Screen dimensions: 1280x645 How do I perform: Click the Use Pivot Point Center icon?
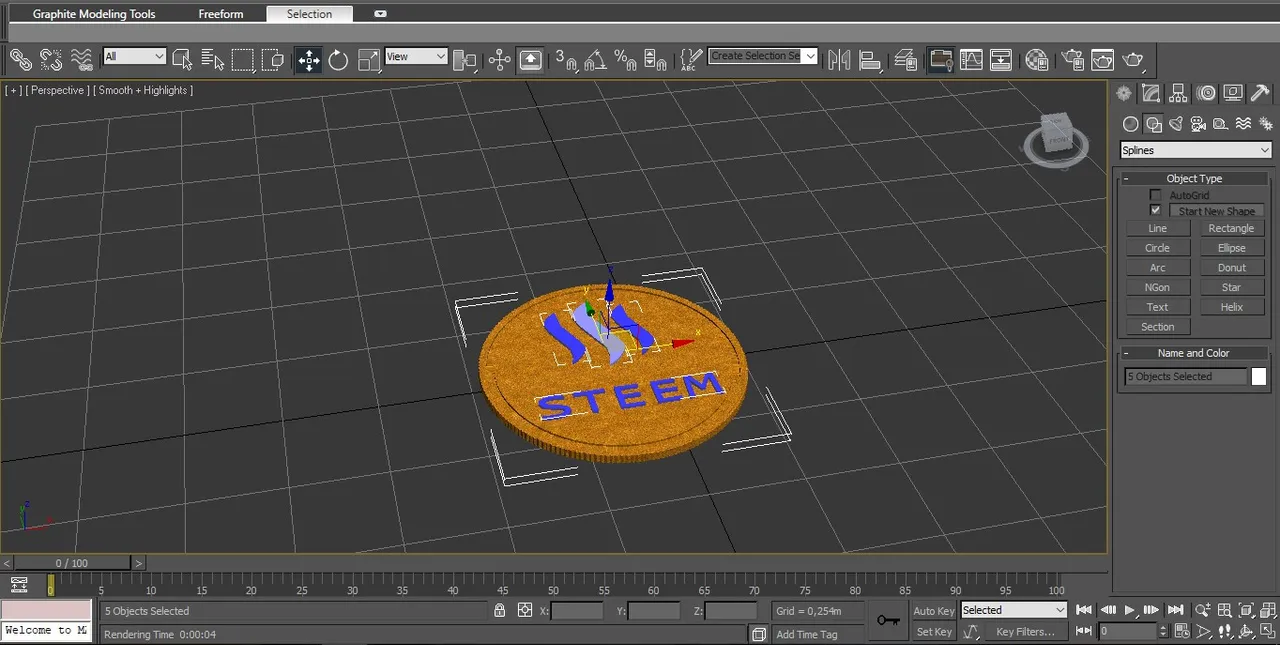coord(465,60)
